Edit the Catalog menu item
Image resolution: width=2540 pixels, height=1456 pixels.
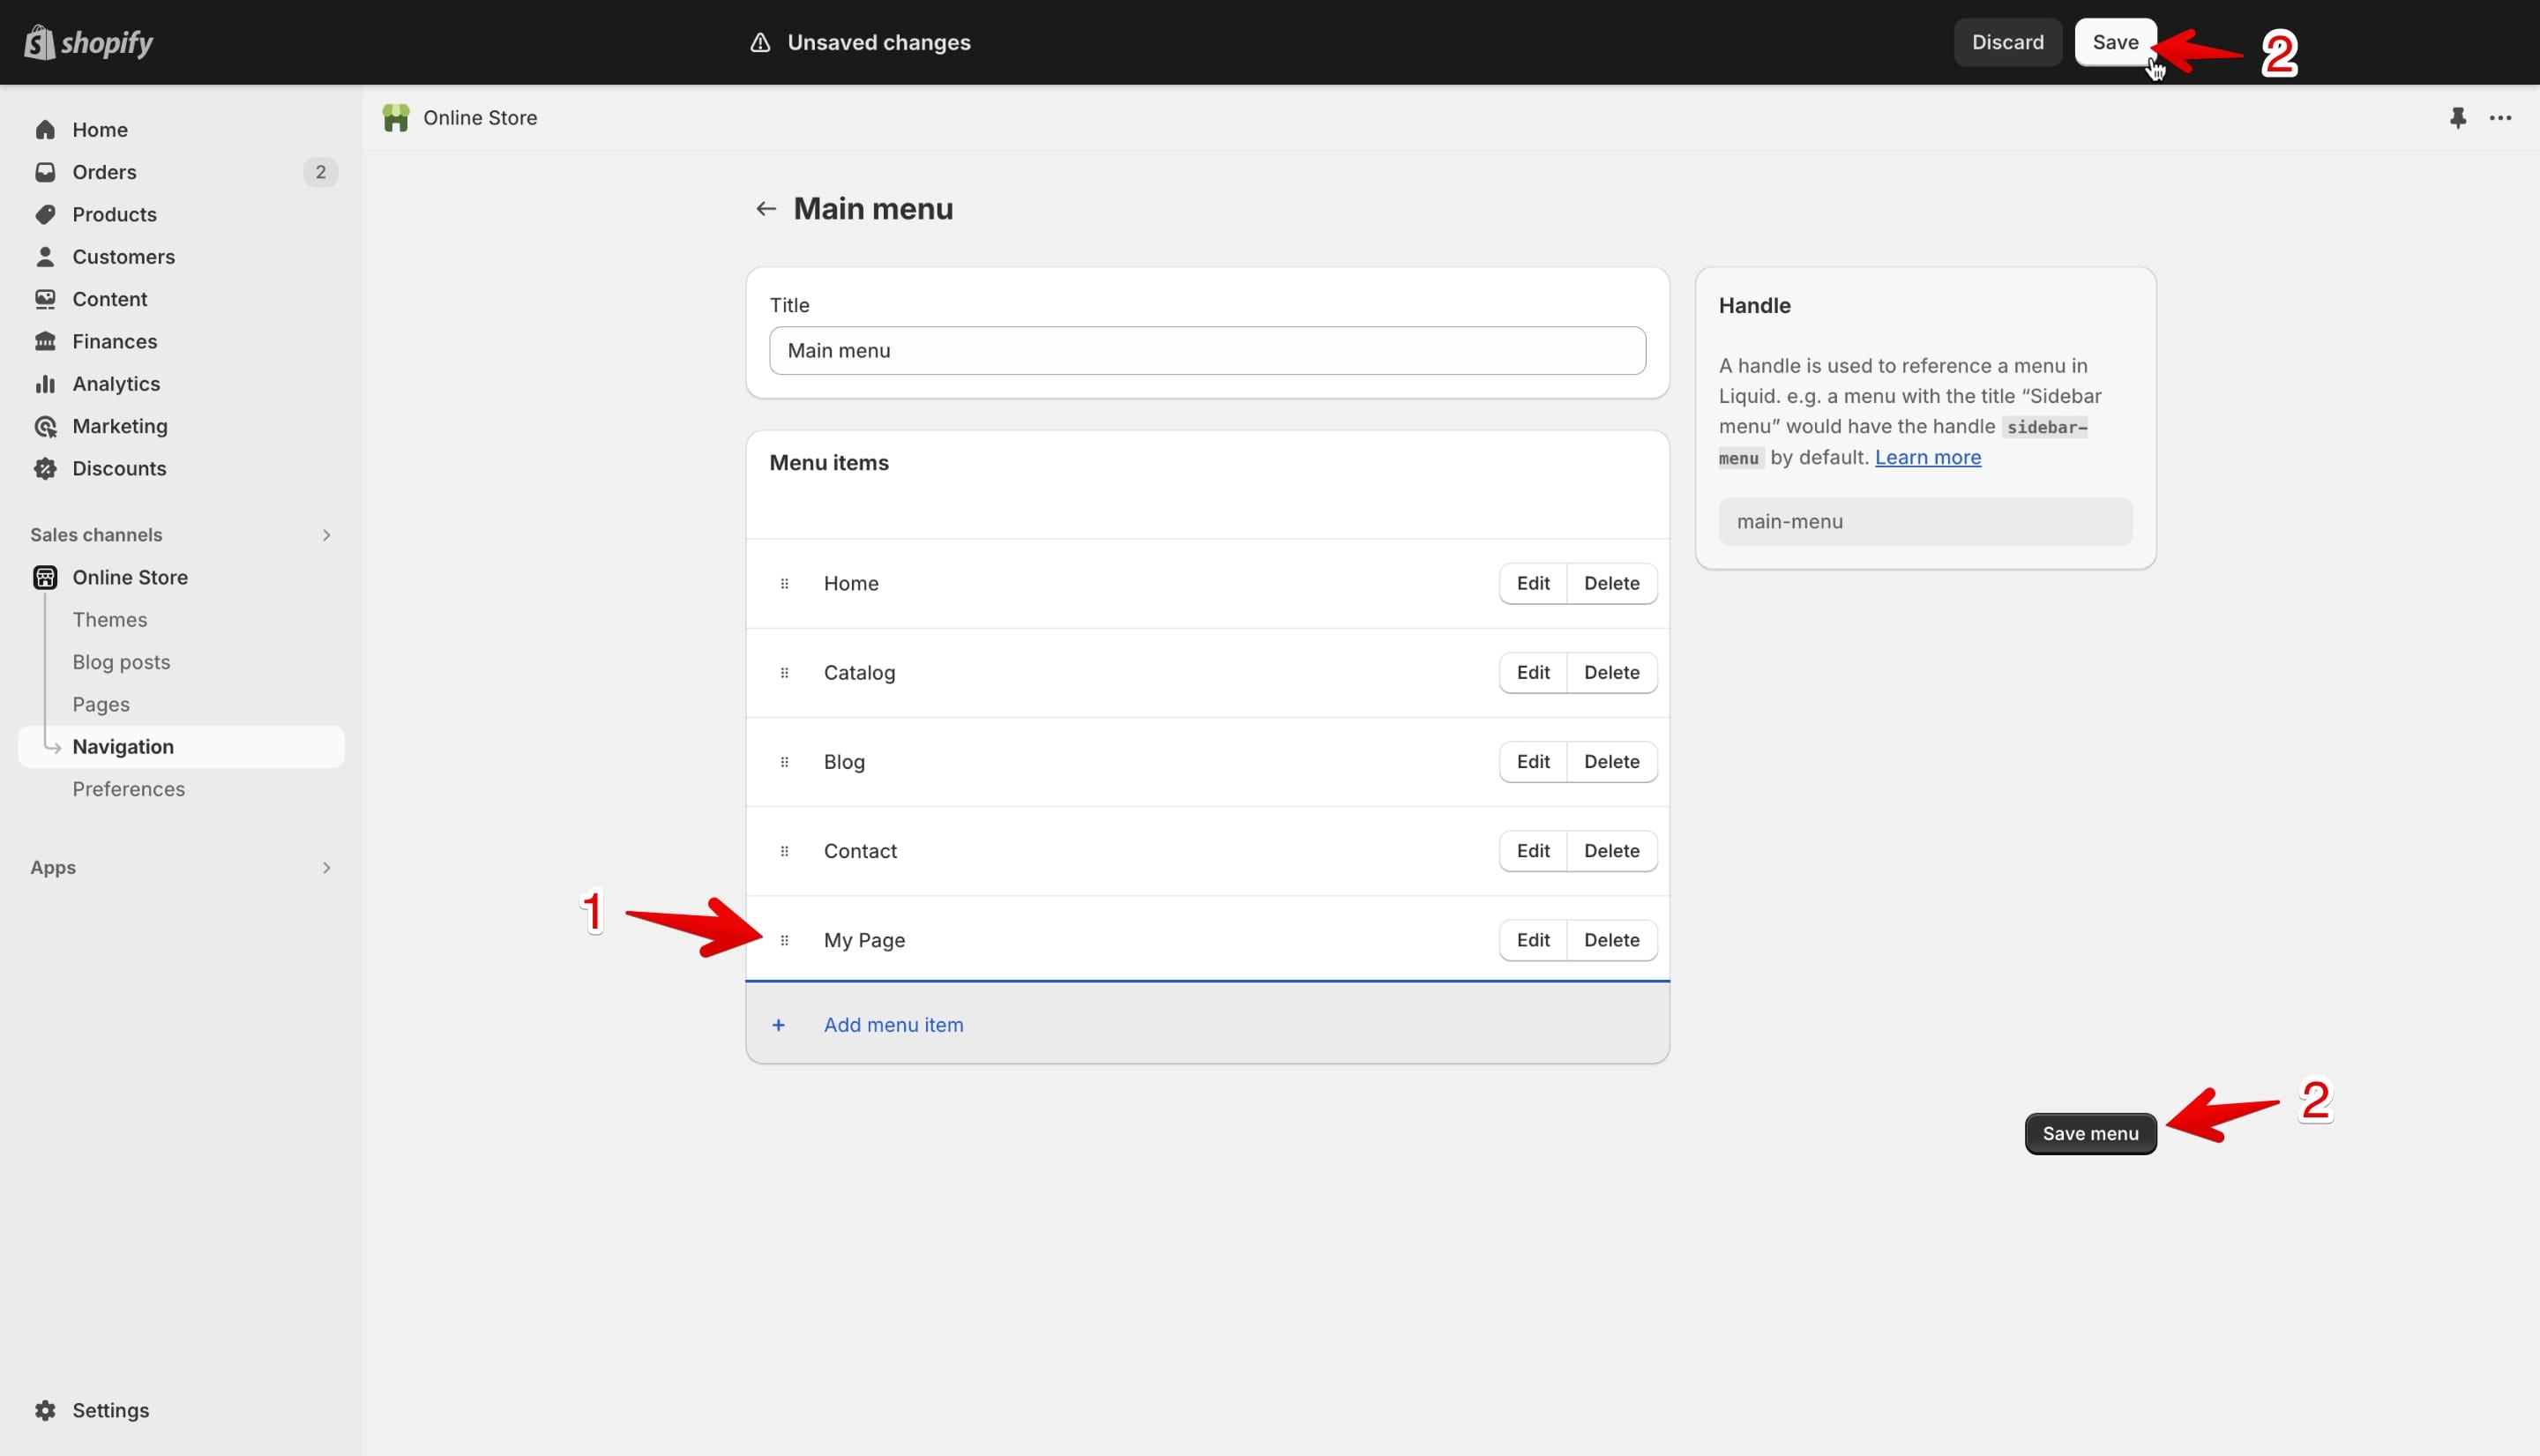(x=1533, y=673)
